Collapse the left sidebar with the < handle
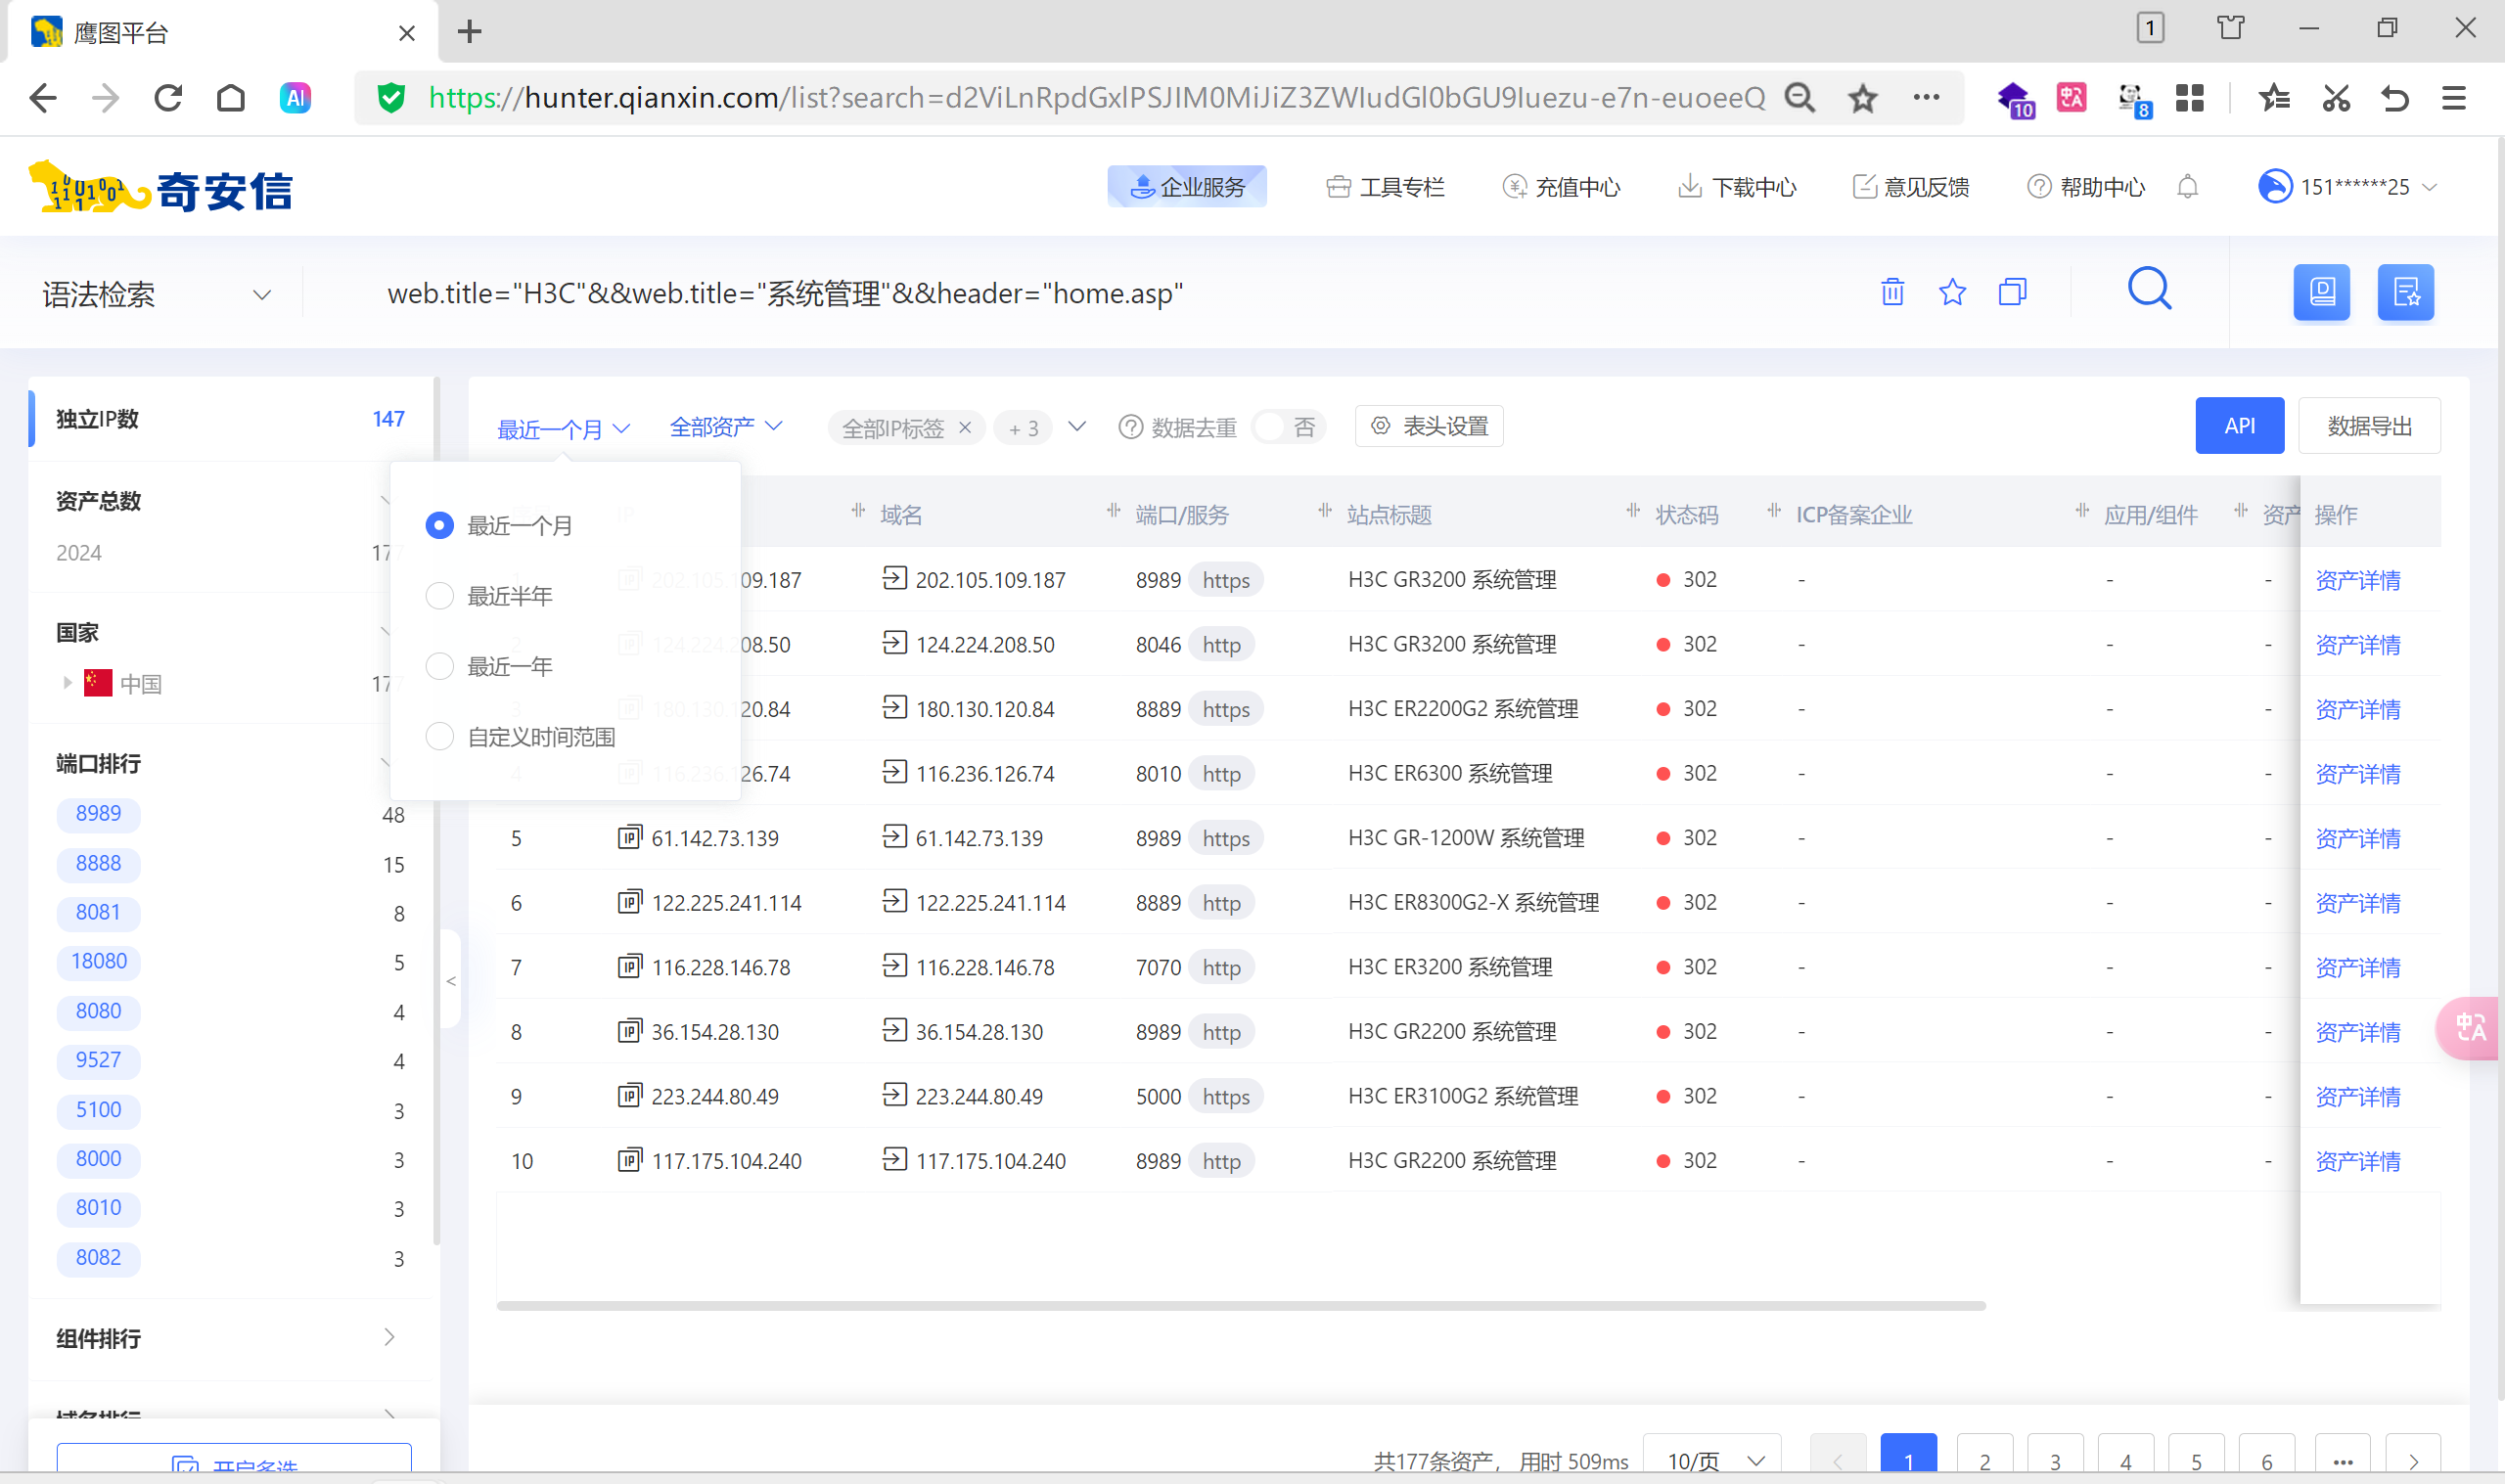The width and height of the screenshot is (2505, 1484). click(x=451, y=981)
